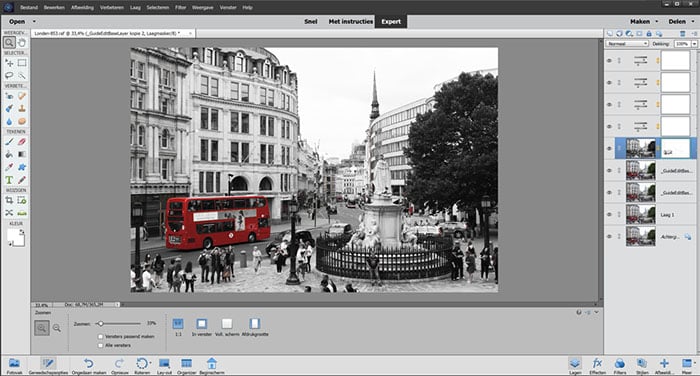Image resolution: width=700 pixels, height=376 pixels.
Task: Lock all pixels in Layers panel
Action: pyautogui.click(x=649, y=33)
